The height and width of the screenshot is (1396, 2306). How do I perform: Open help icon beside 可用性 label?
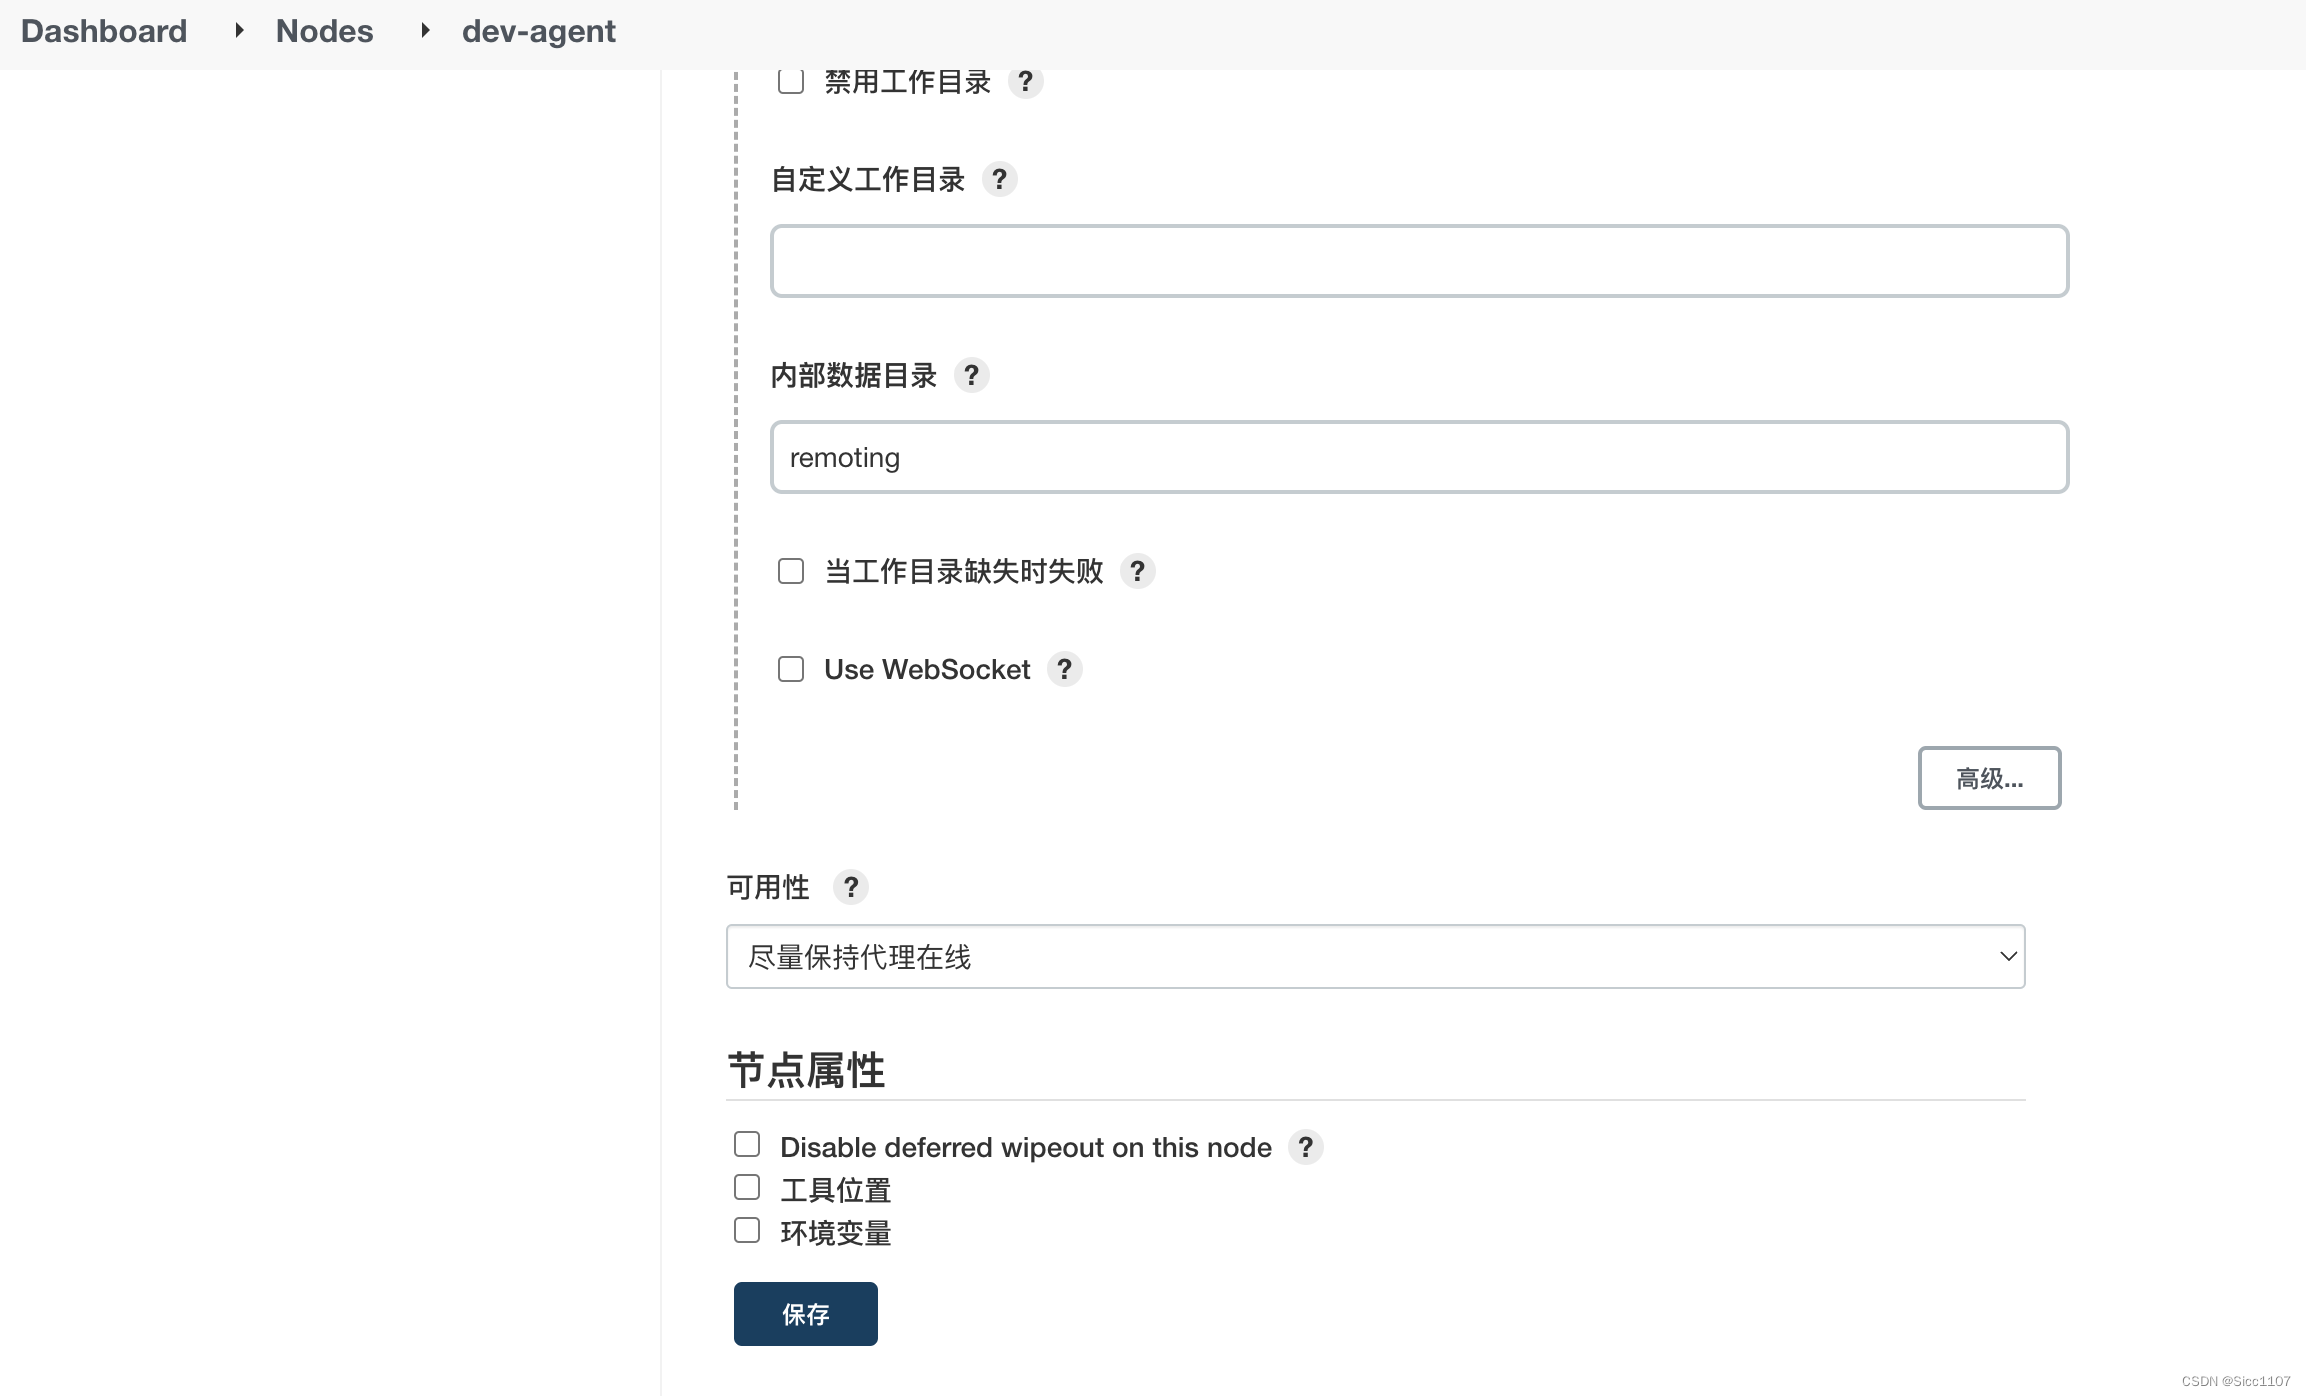tap(850, 887)
